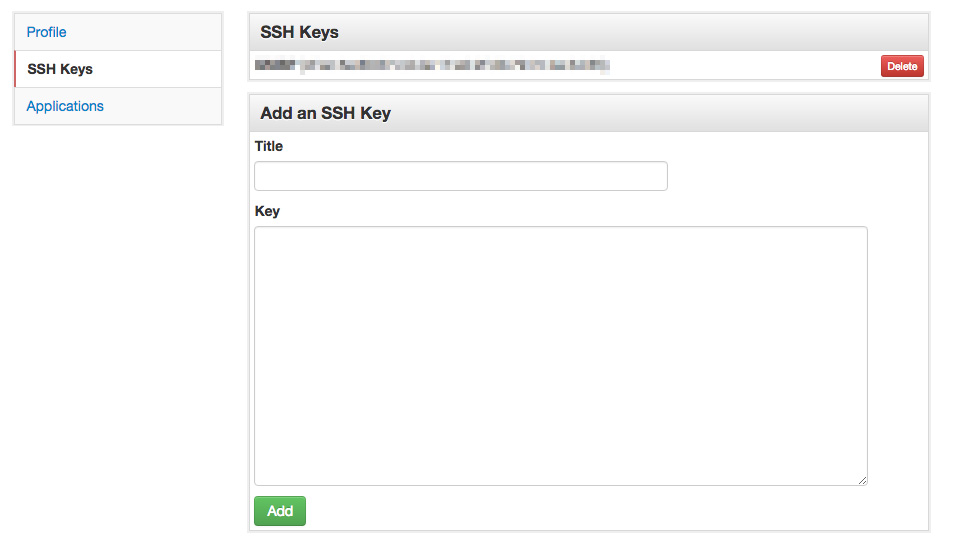The image size is (973, 553).
Task: Choose Applications from the sidebar menu
Action: (65, 106)
